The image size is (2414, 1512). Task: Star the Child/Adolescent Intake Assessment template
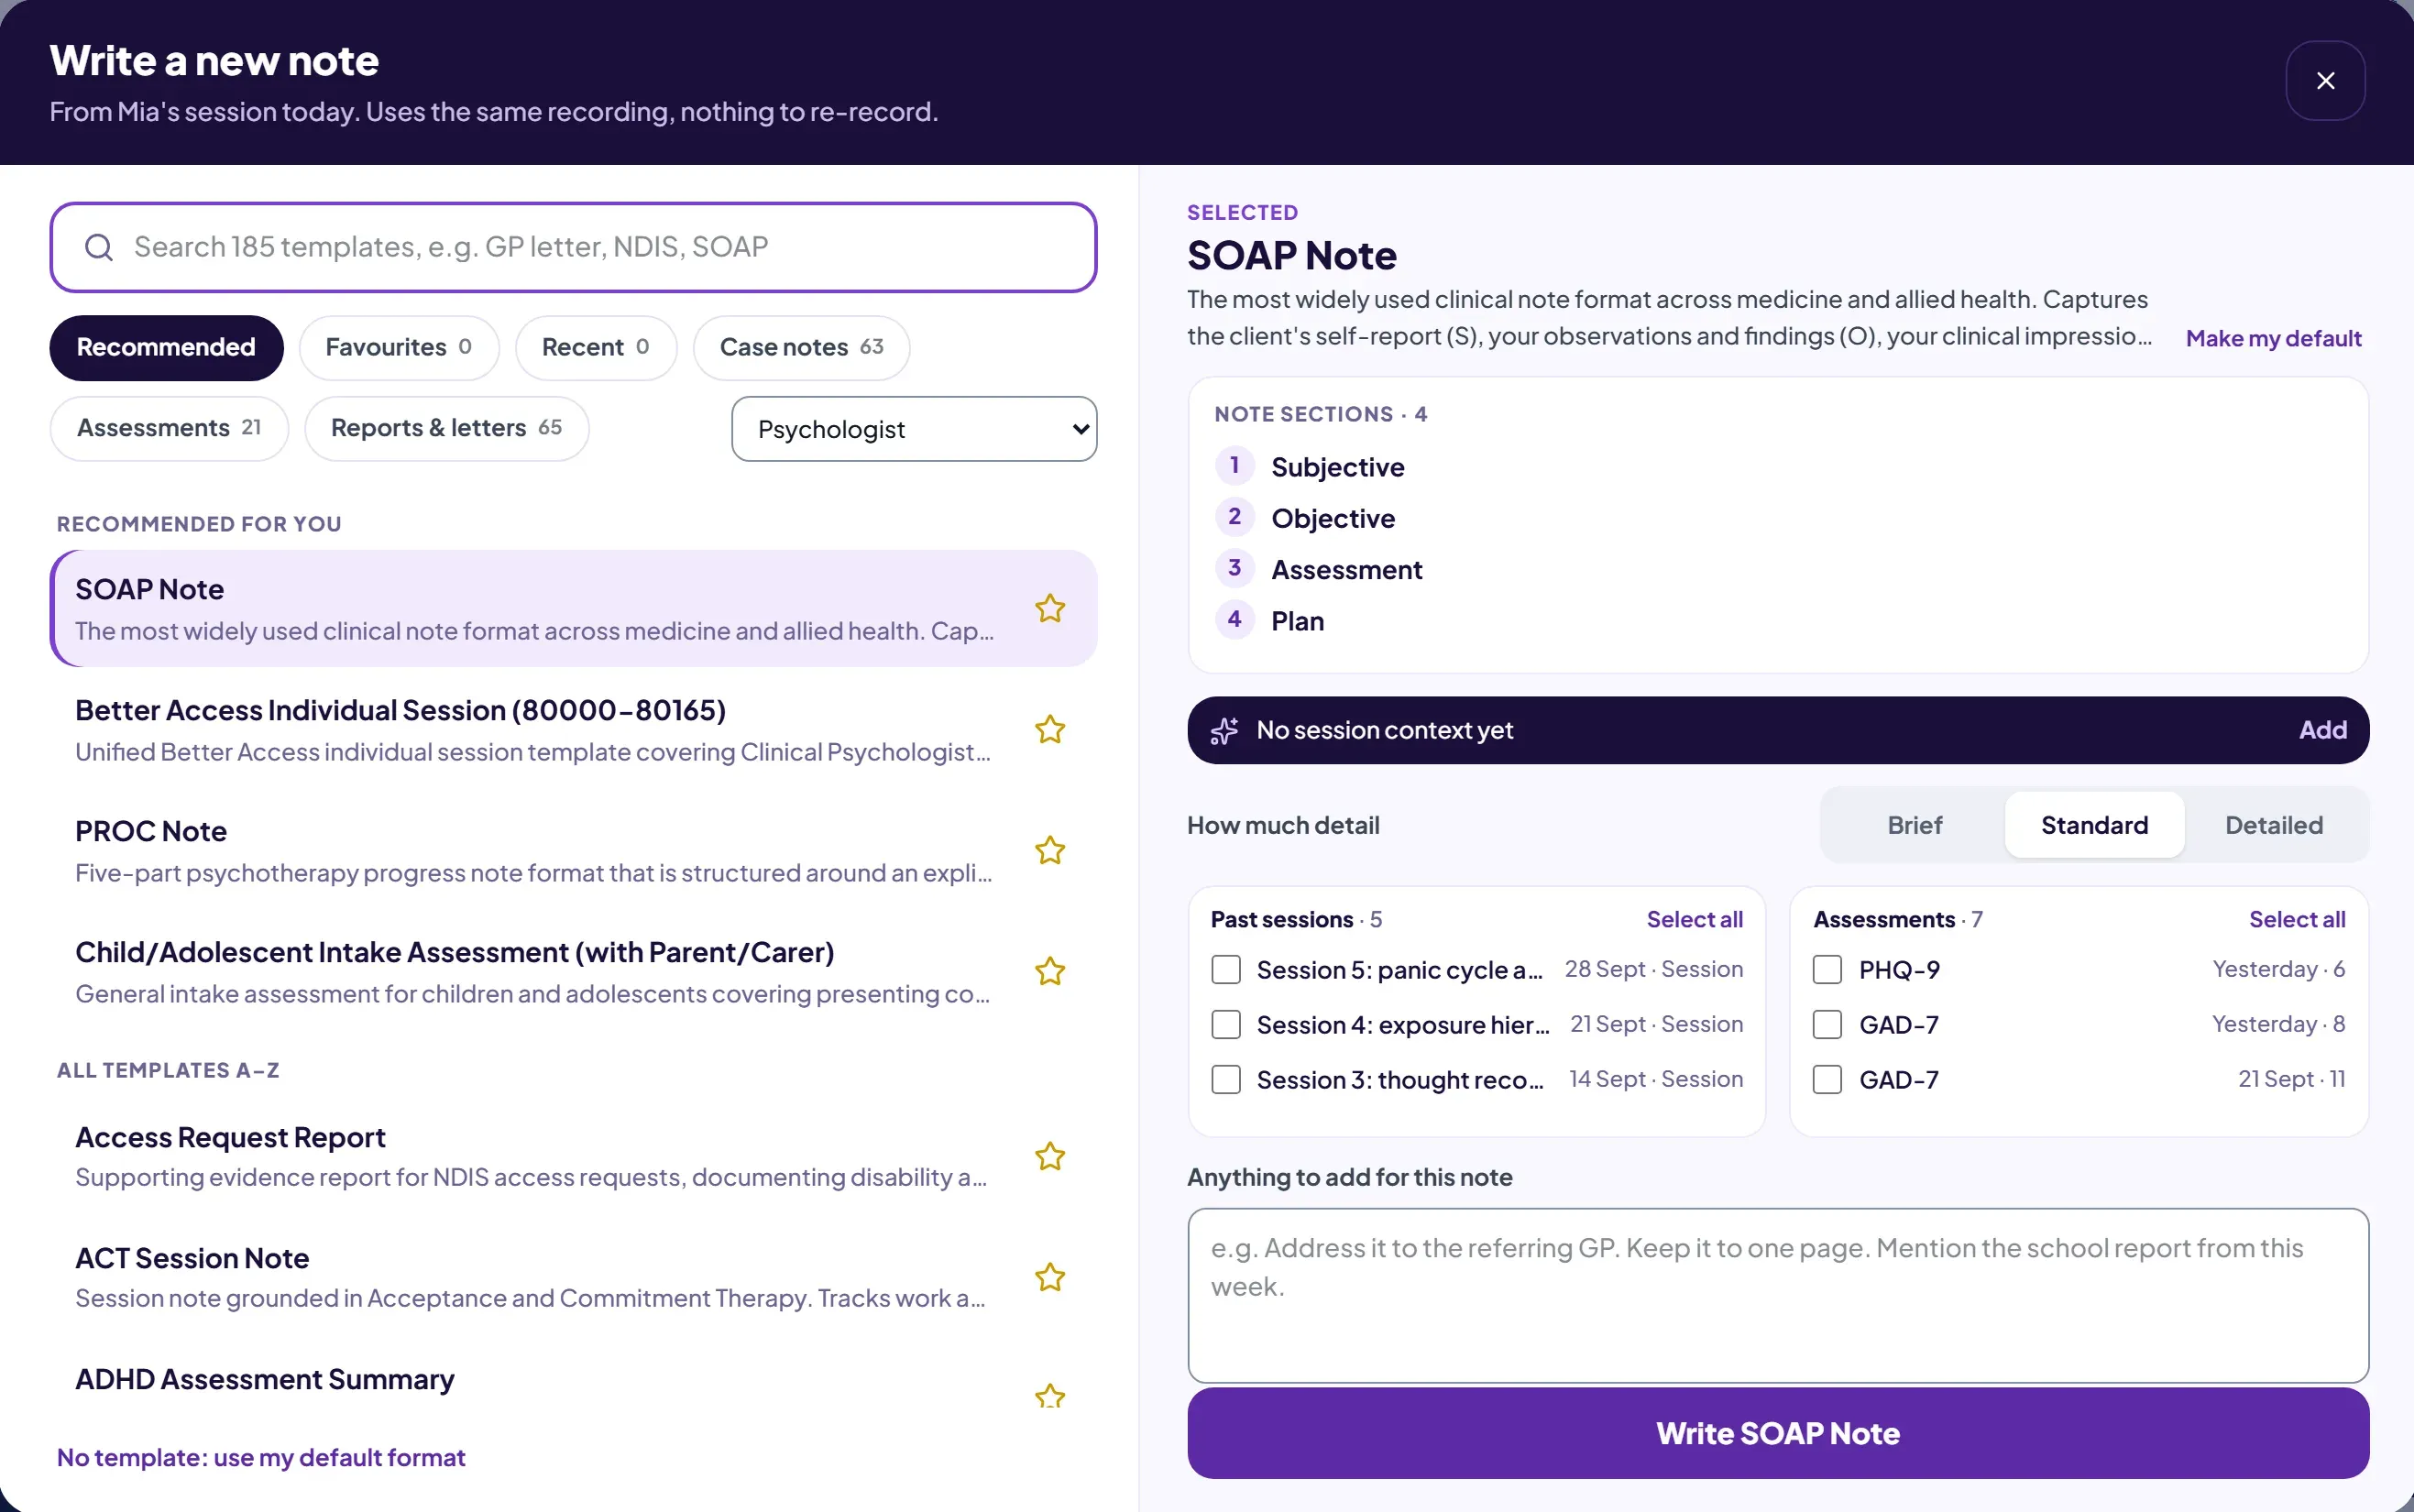click(x=1049, y=971)
